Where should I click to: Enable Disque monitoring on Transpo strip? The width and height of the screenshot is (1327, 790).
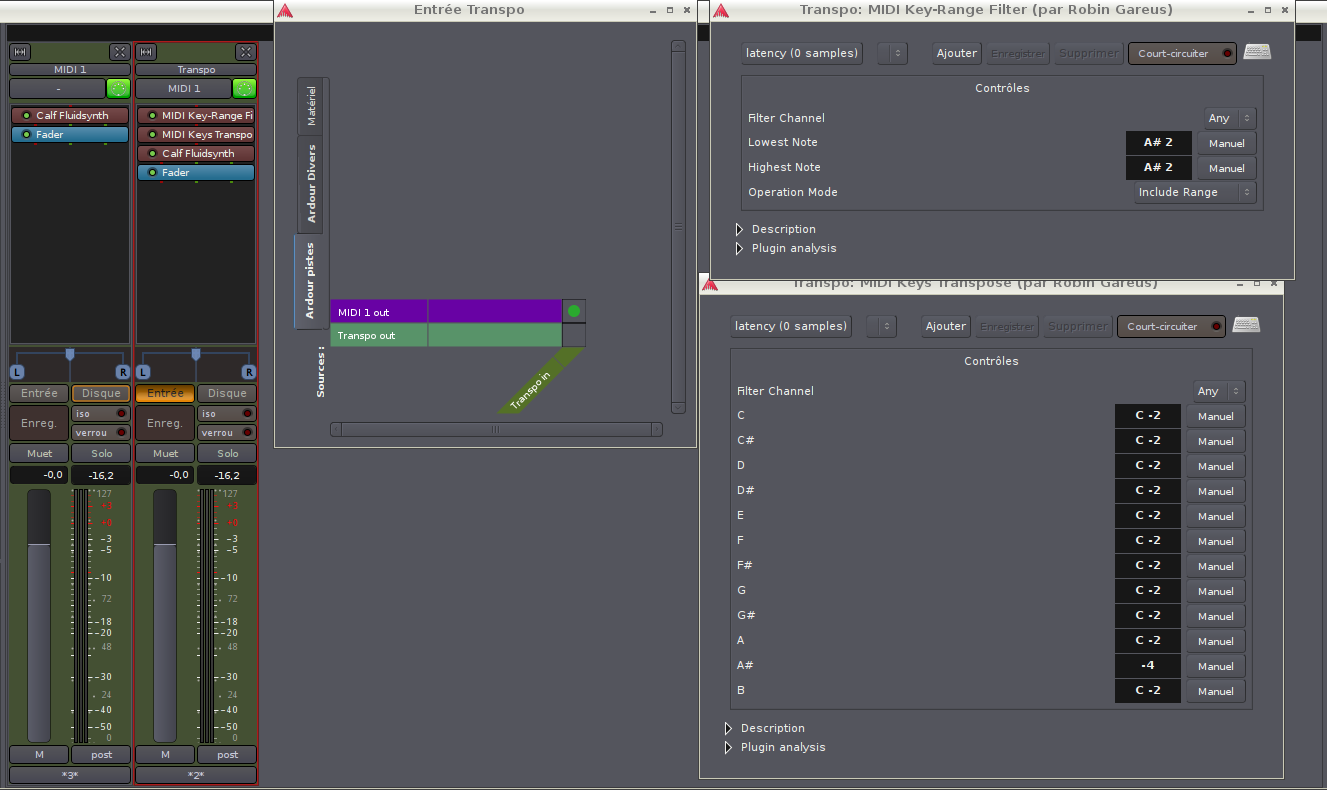coord(227,393)
